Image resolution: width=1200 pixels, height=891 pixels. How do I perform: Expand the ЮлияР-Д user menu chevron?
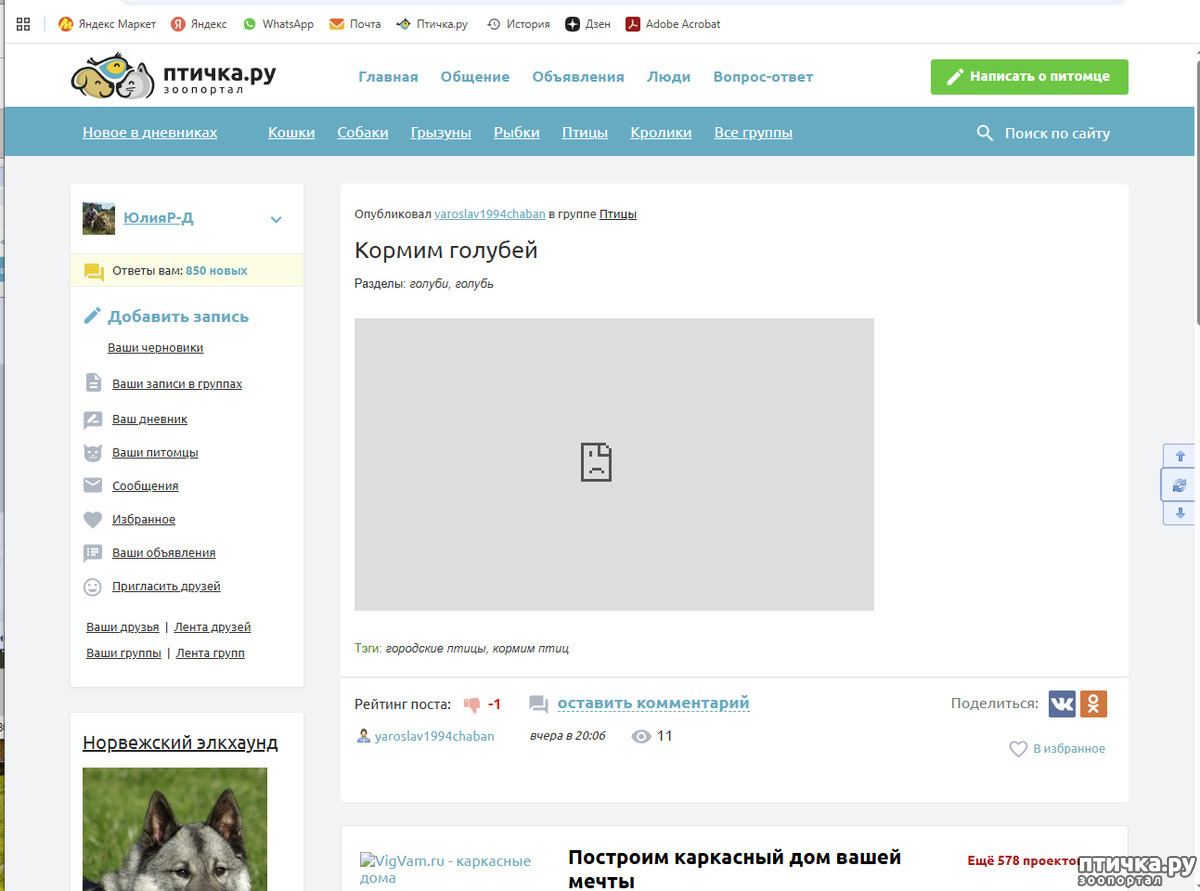coord(276,220)
